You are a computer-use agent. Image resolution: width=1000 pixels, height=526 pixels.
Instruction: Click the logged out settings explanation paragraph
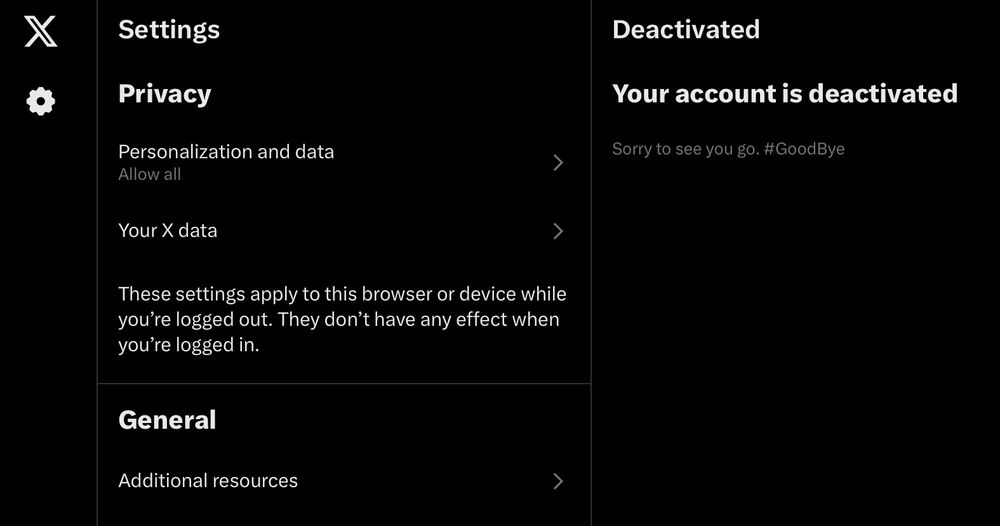342,319
